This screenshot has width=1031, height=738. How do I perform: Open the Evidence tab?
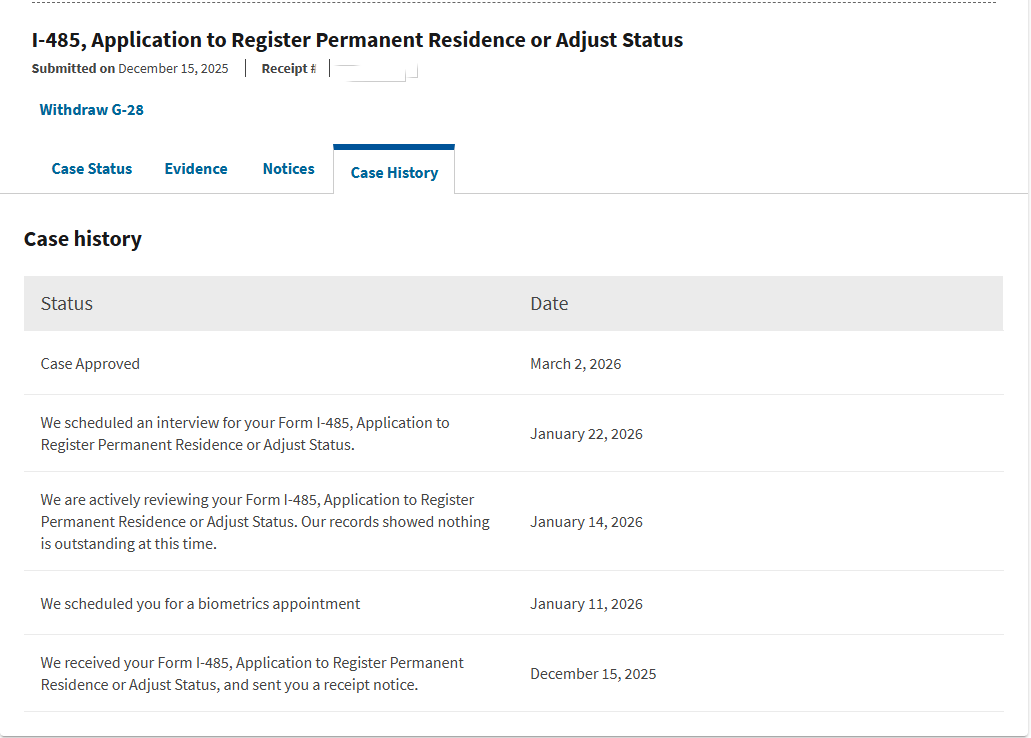pyautogui.click(x=196, y=169)
